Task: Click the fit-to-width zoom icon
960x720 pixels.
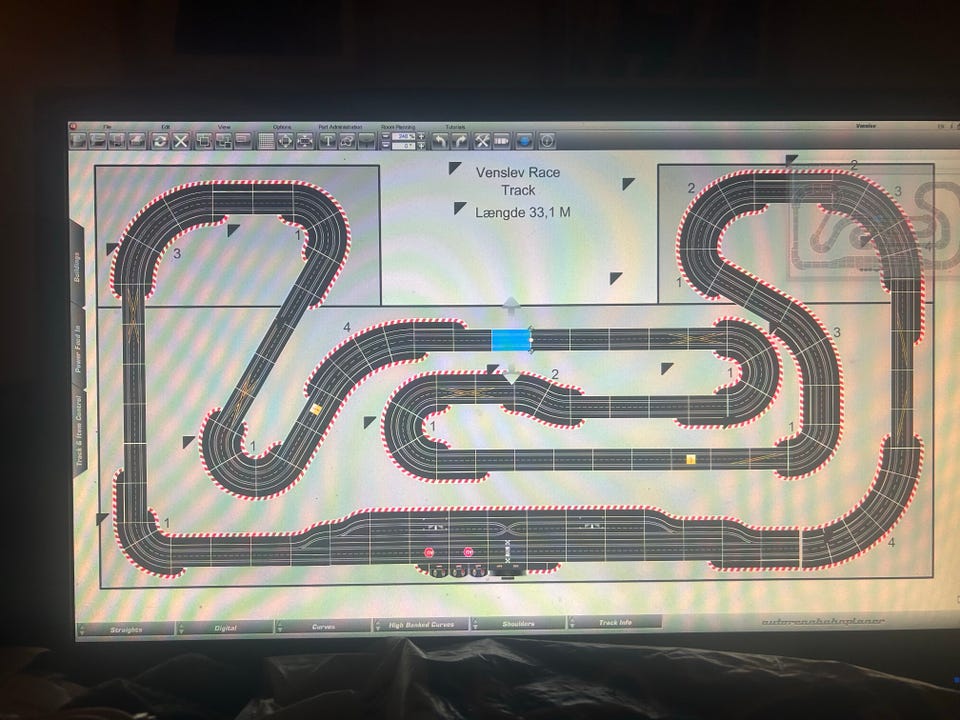Action: (305, 141)
